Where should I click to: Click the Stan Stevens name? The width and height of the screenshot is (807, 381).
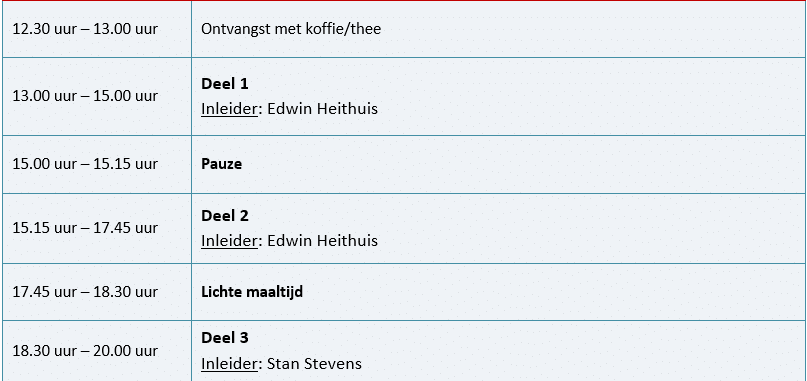tap(314, 363)
